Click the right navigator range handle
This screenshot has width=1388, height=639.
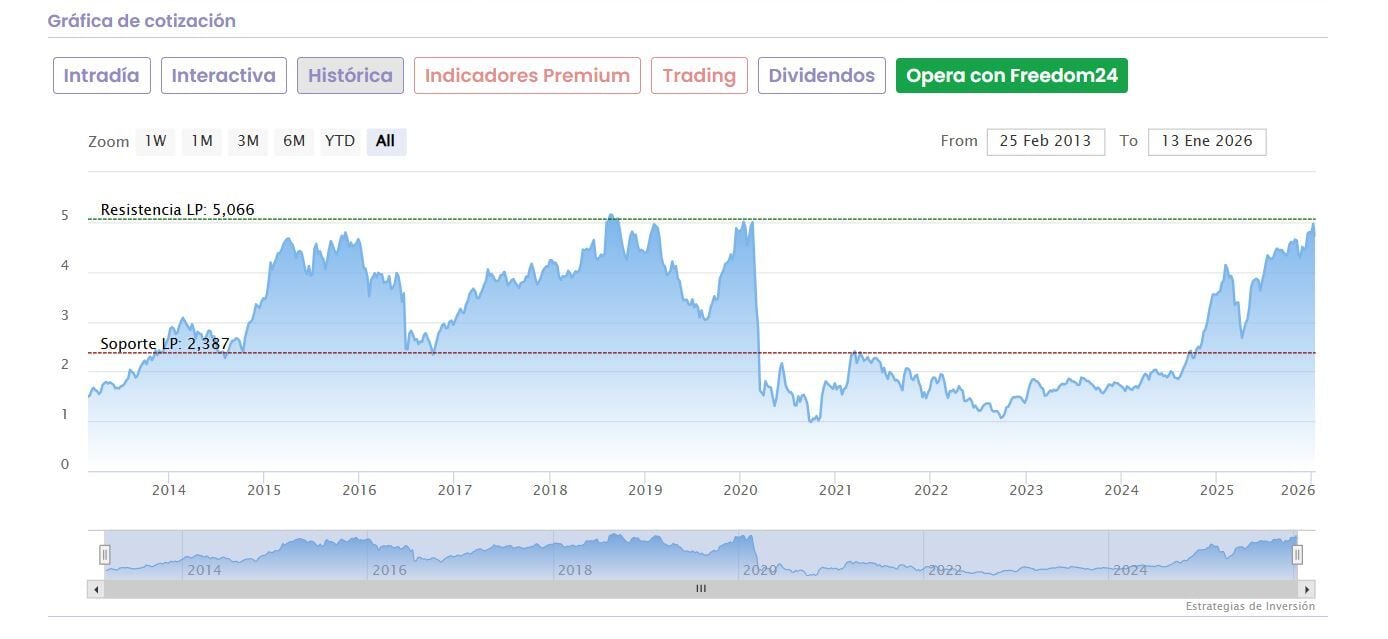point(1297,554)
